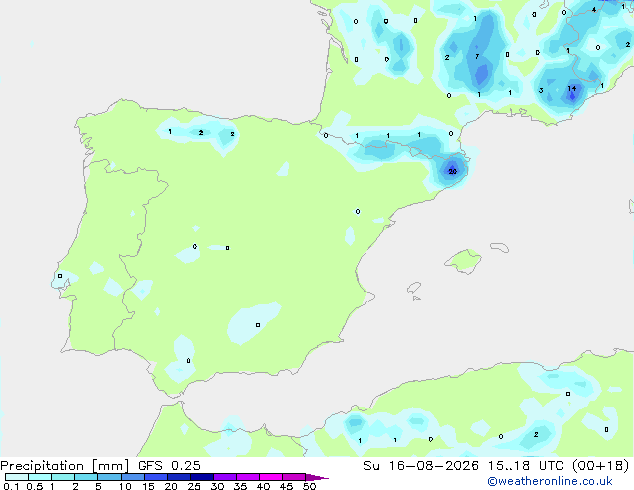Click the '7' precipitation value in France
The height and width of the screenshot is (490, 634).
tap(477, 57)
